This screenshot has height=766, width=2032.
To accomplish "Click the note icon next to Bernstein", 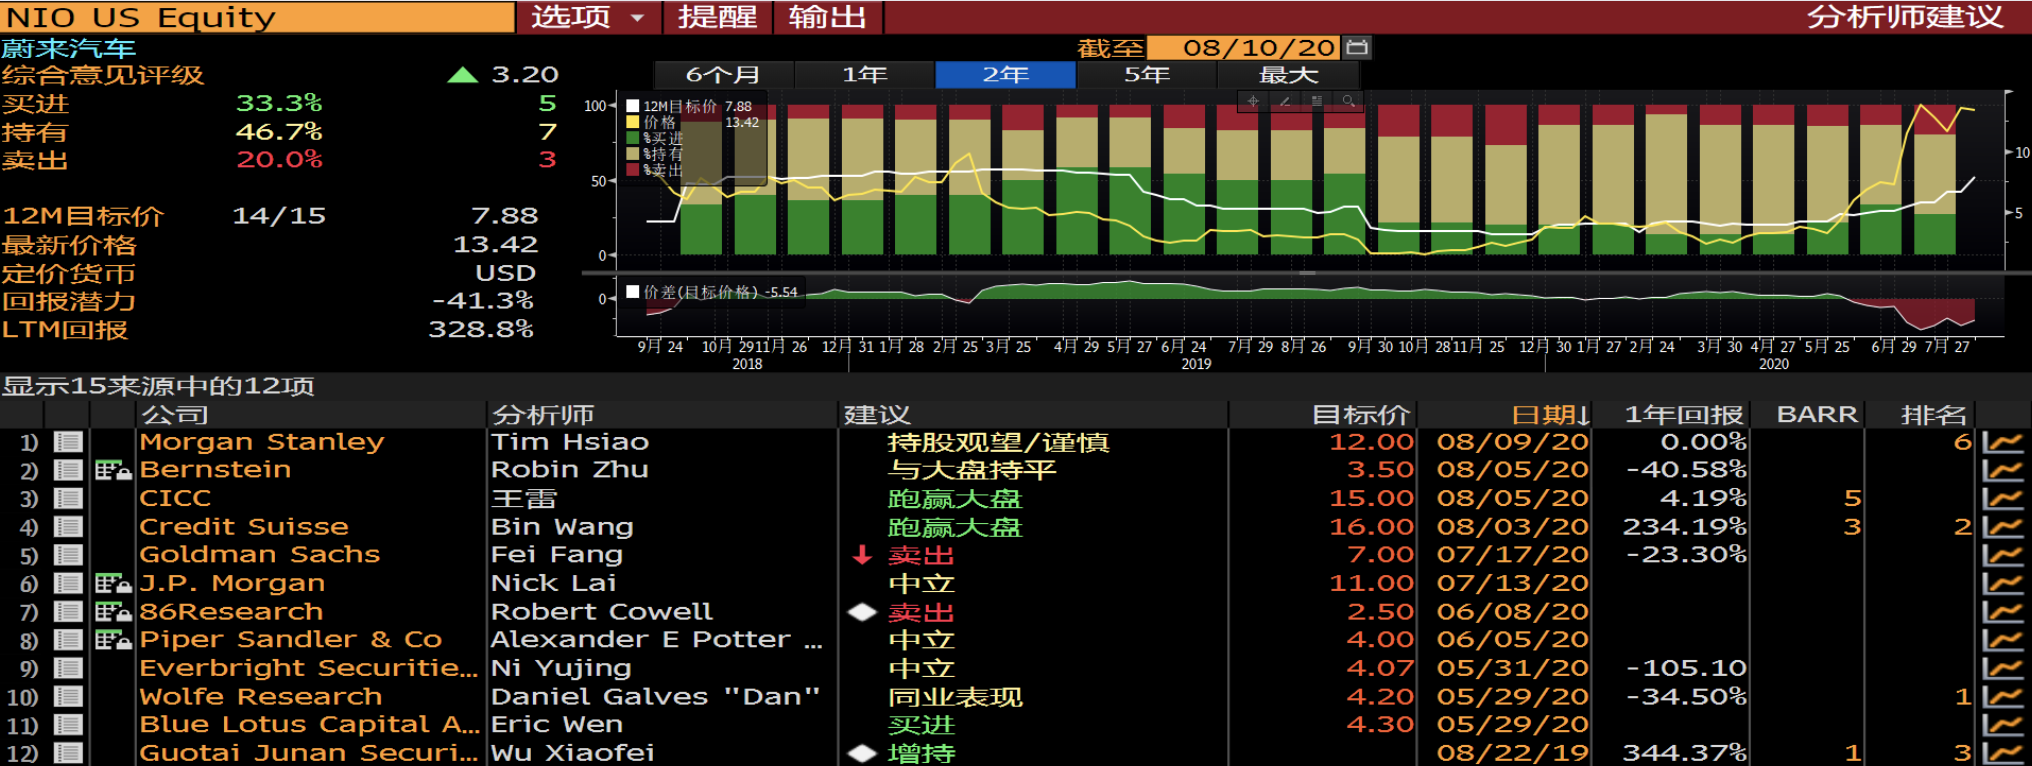I will point(113,470).
